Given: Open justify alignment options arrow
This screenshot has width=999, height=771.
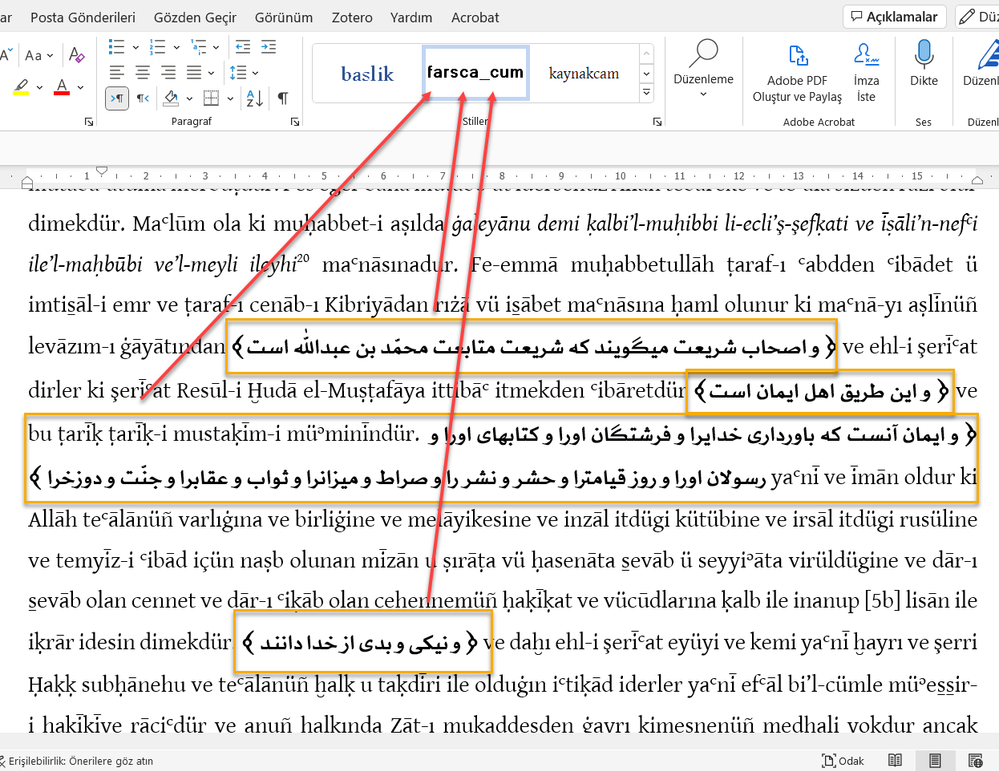Looking at the screenshot, I should click(211, 73).
